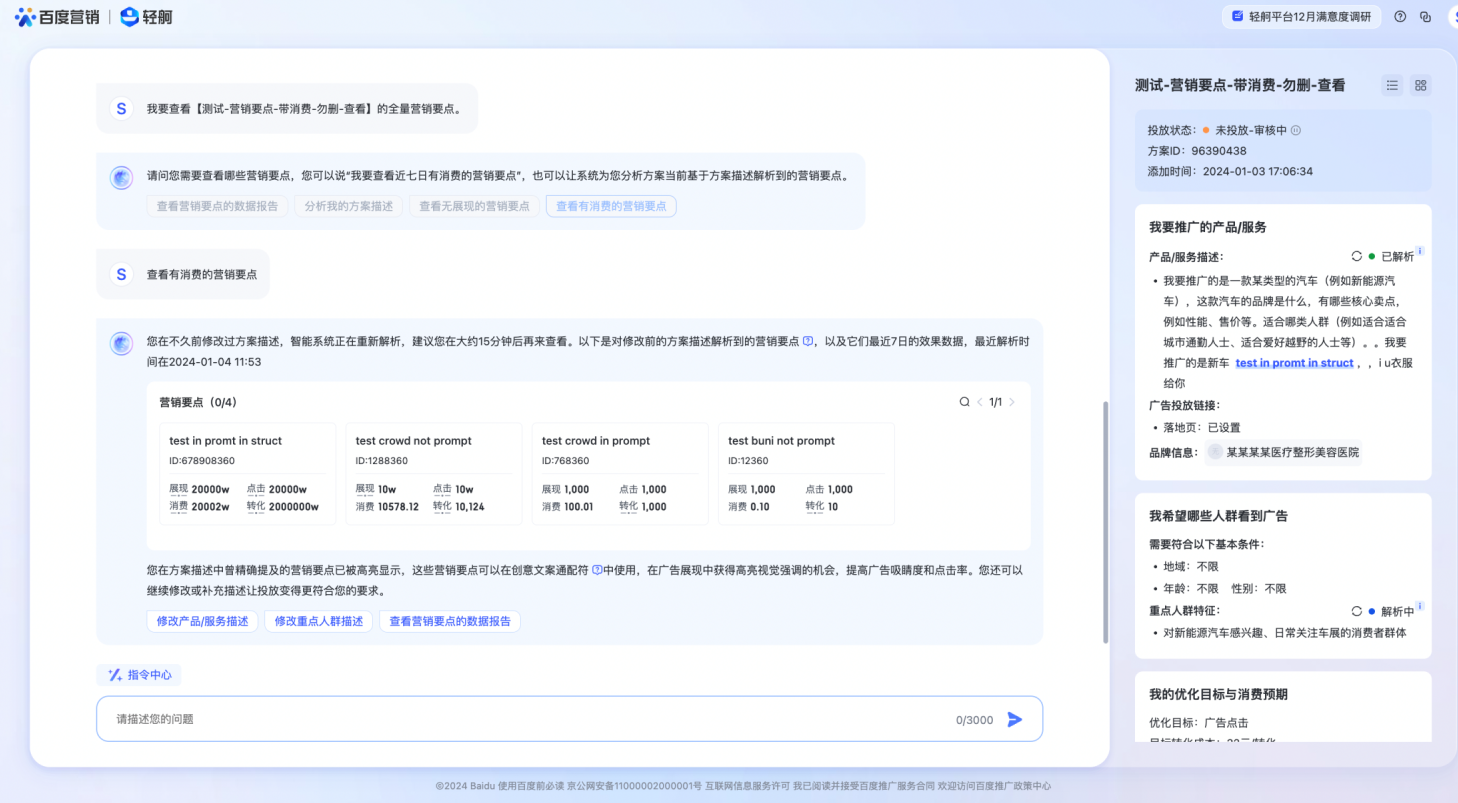Open the 指令中心 command center
The width and height of the screenshot is (1458, 803).
[139, 675]
